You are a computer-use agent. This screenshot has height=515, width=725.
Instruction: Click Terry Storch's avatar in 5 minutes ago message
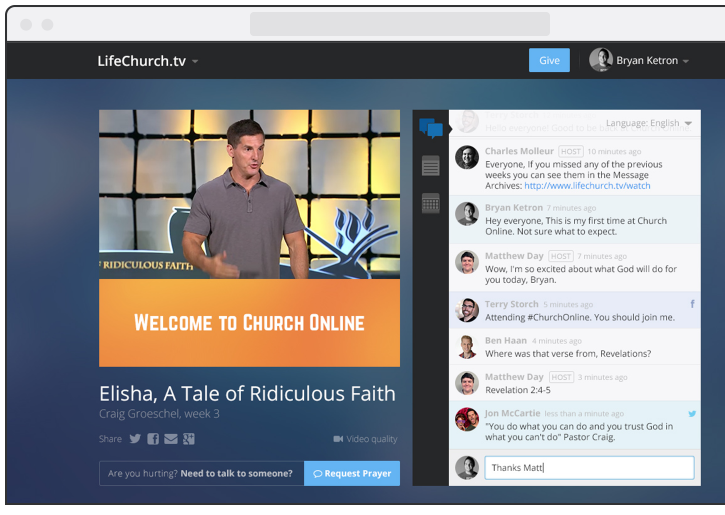[x=467, y=310]
